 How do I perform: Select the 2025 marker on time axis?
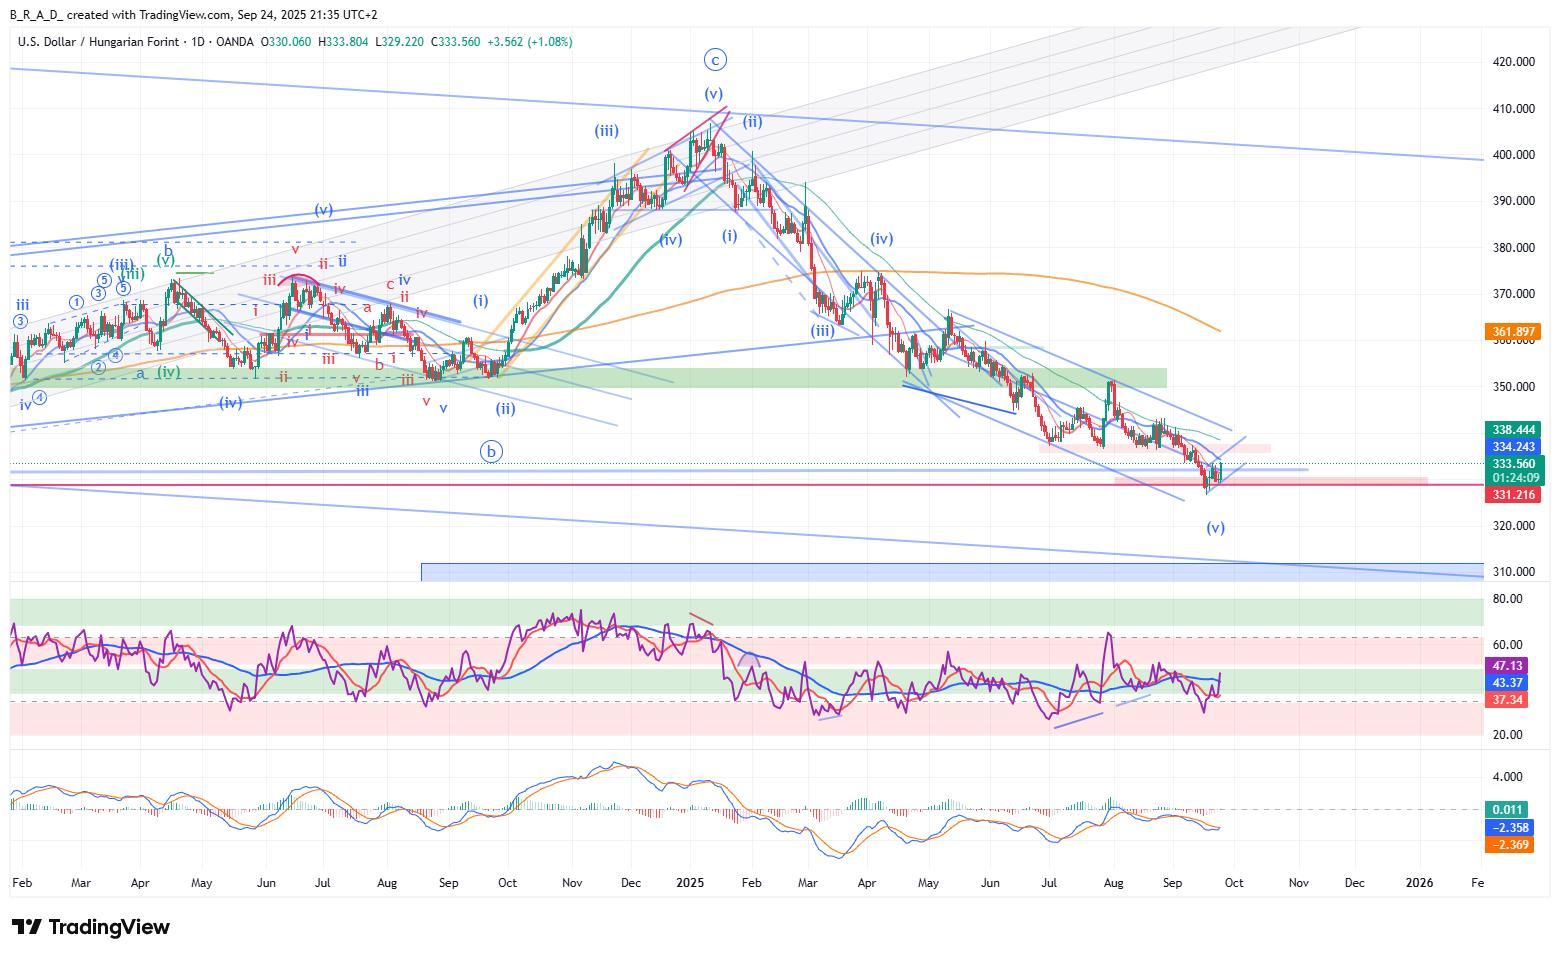[690, 883]
